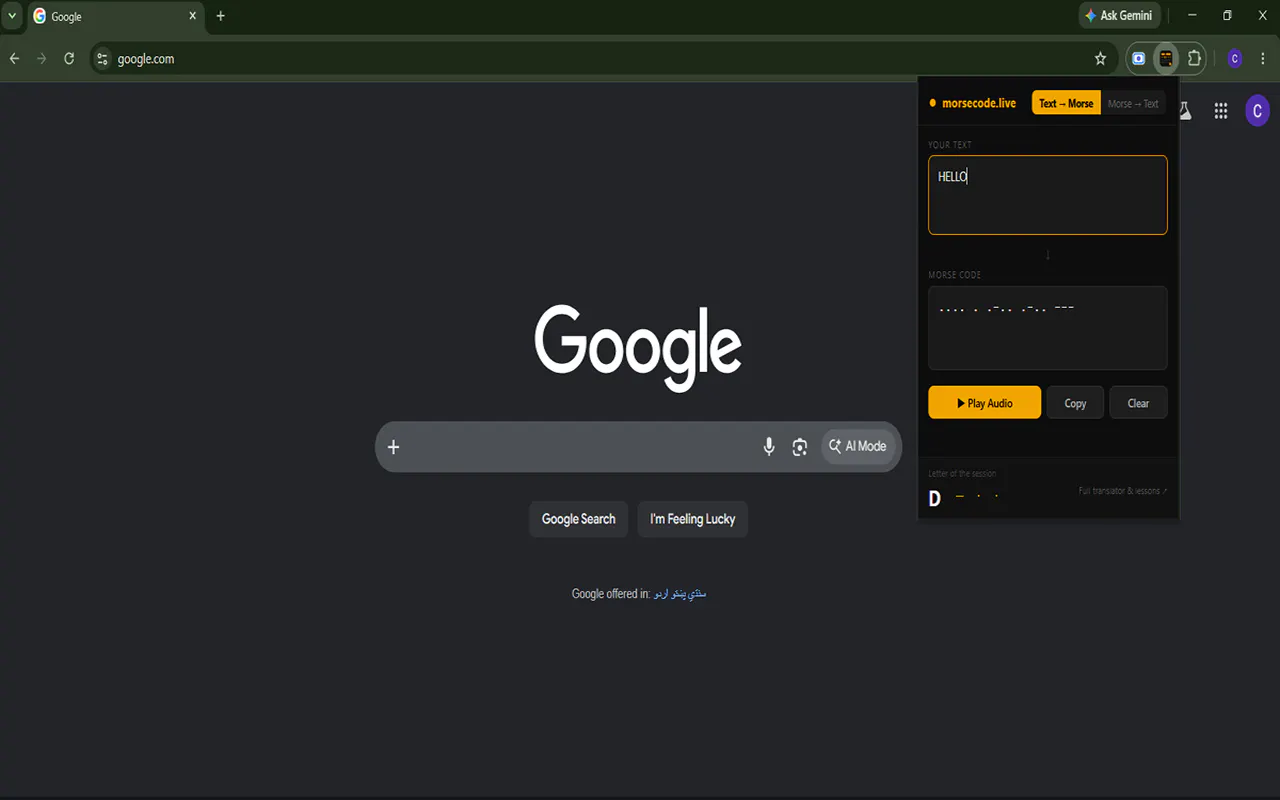This screenshot has height=800, width=1280.
Task: Click into the Your Text input box
Action: click(1047, 195)
